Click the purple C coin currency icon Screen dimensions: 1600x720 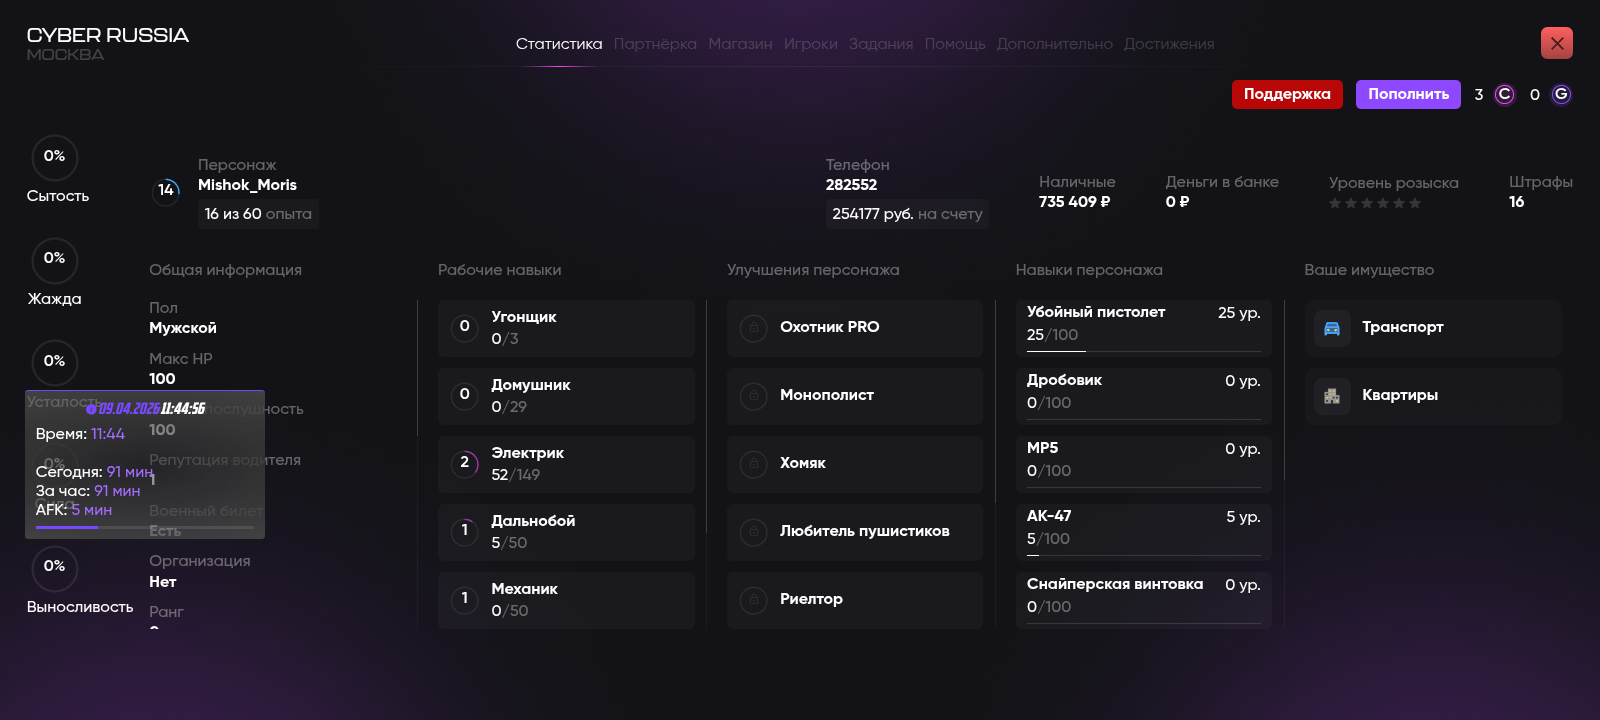(1504, 95)
